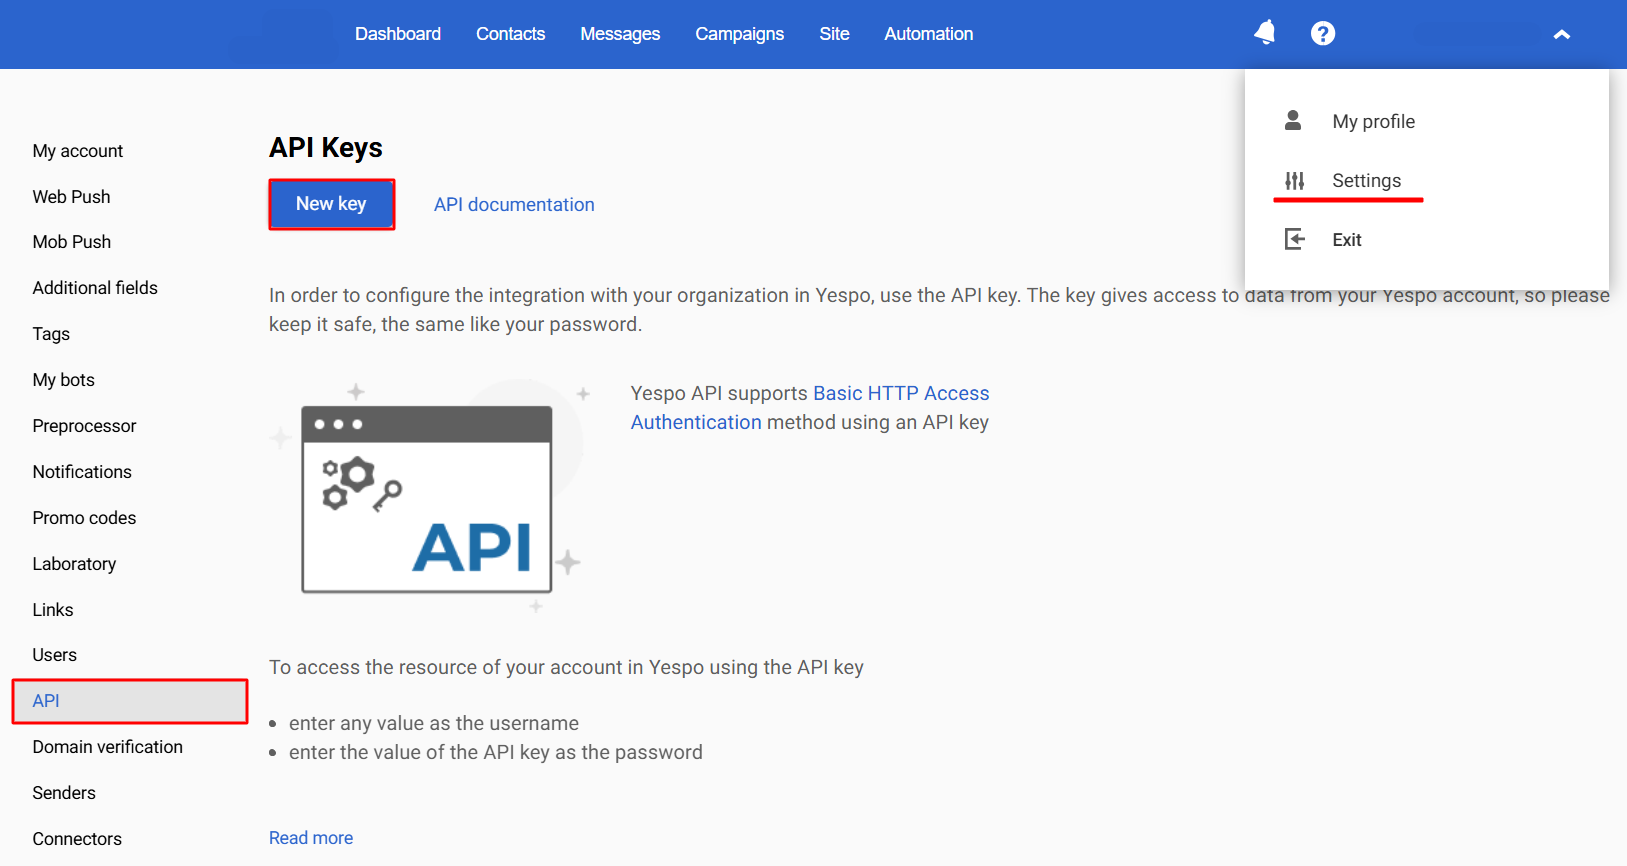The height and width of the screenshot is (866, 1627).
Task: Select Settings in account dropdown
Action: click(1366, 181)
